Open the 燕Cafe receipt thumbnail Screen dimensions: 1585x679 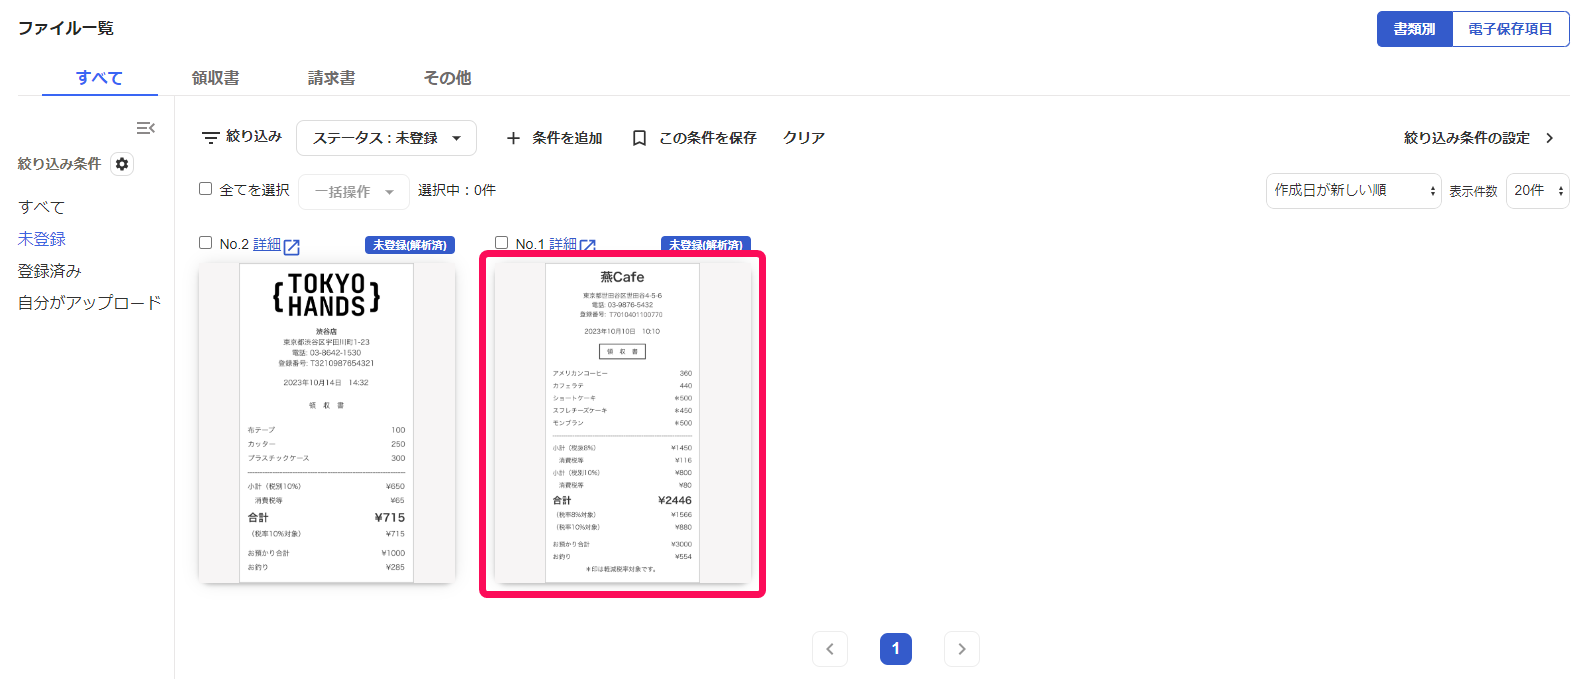pyautogui.click(x=623, y=423)
